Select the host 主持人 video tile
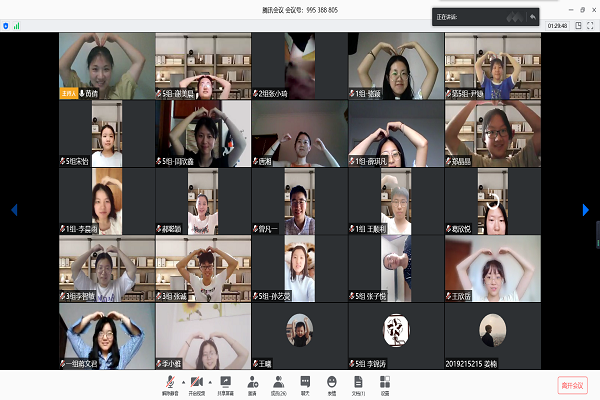600x400 pixels. click(x=106, y=65)
